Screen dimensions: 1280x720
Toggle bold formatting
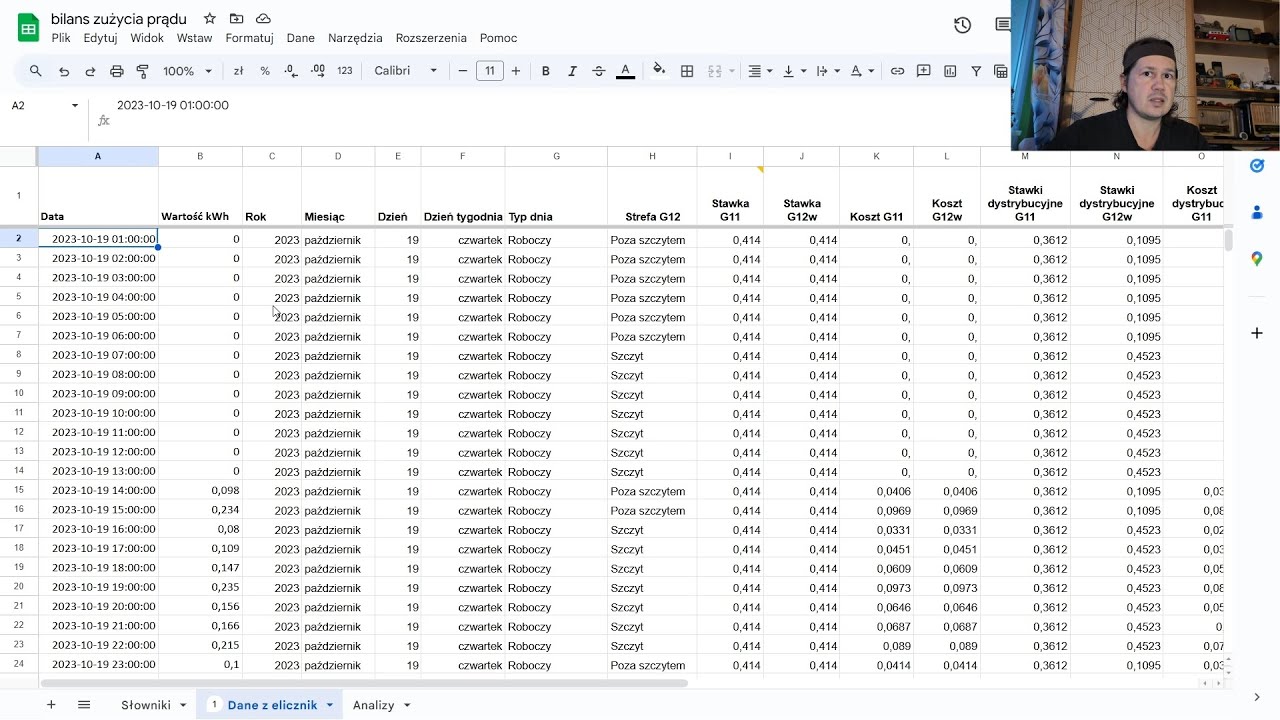(x=546, y=71)
